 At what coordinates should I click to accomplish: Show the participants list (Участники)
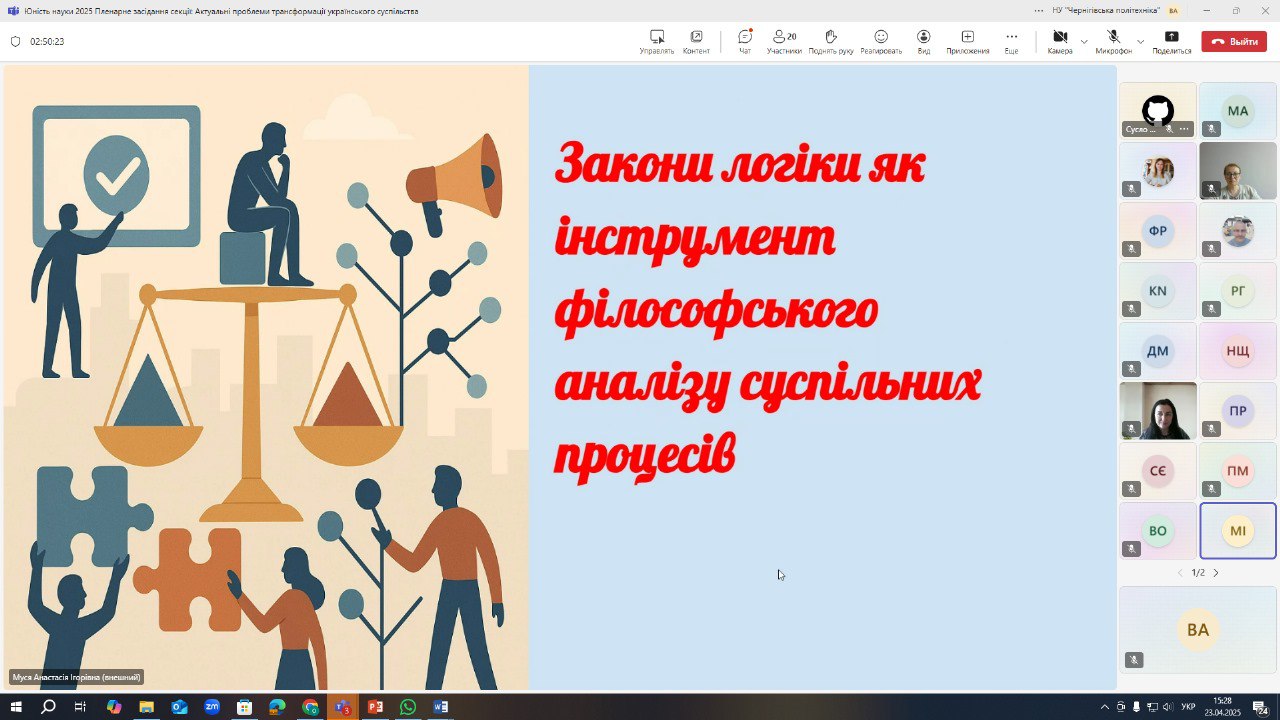tap(784, 41)
